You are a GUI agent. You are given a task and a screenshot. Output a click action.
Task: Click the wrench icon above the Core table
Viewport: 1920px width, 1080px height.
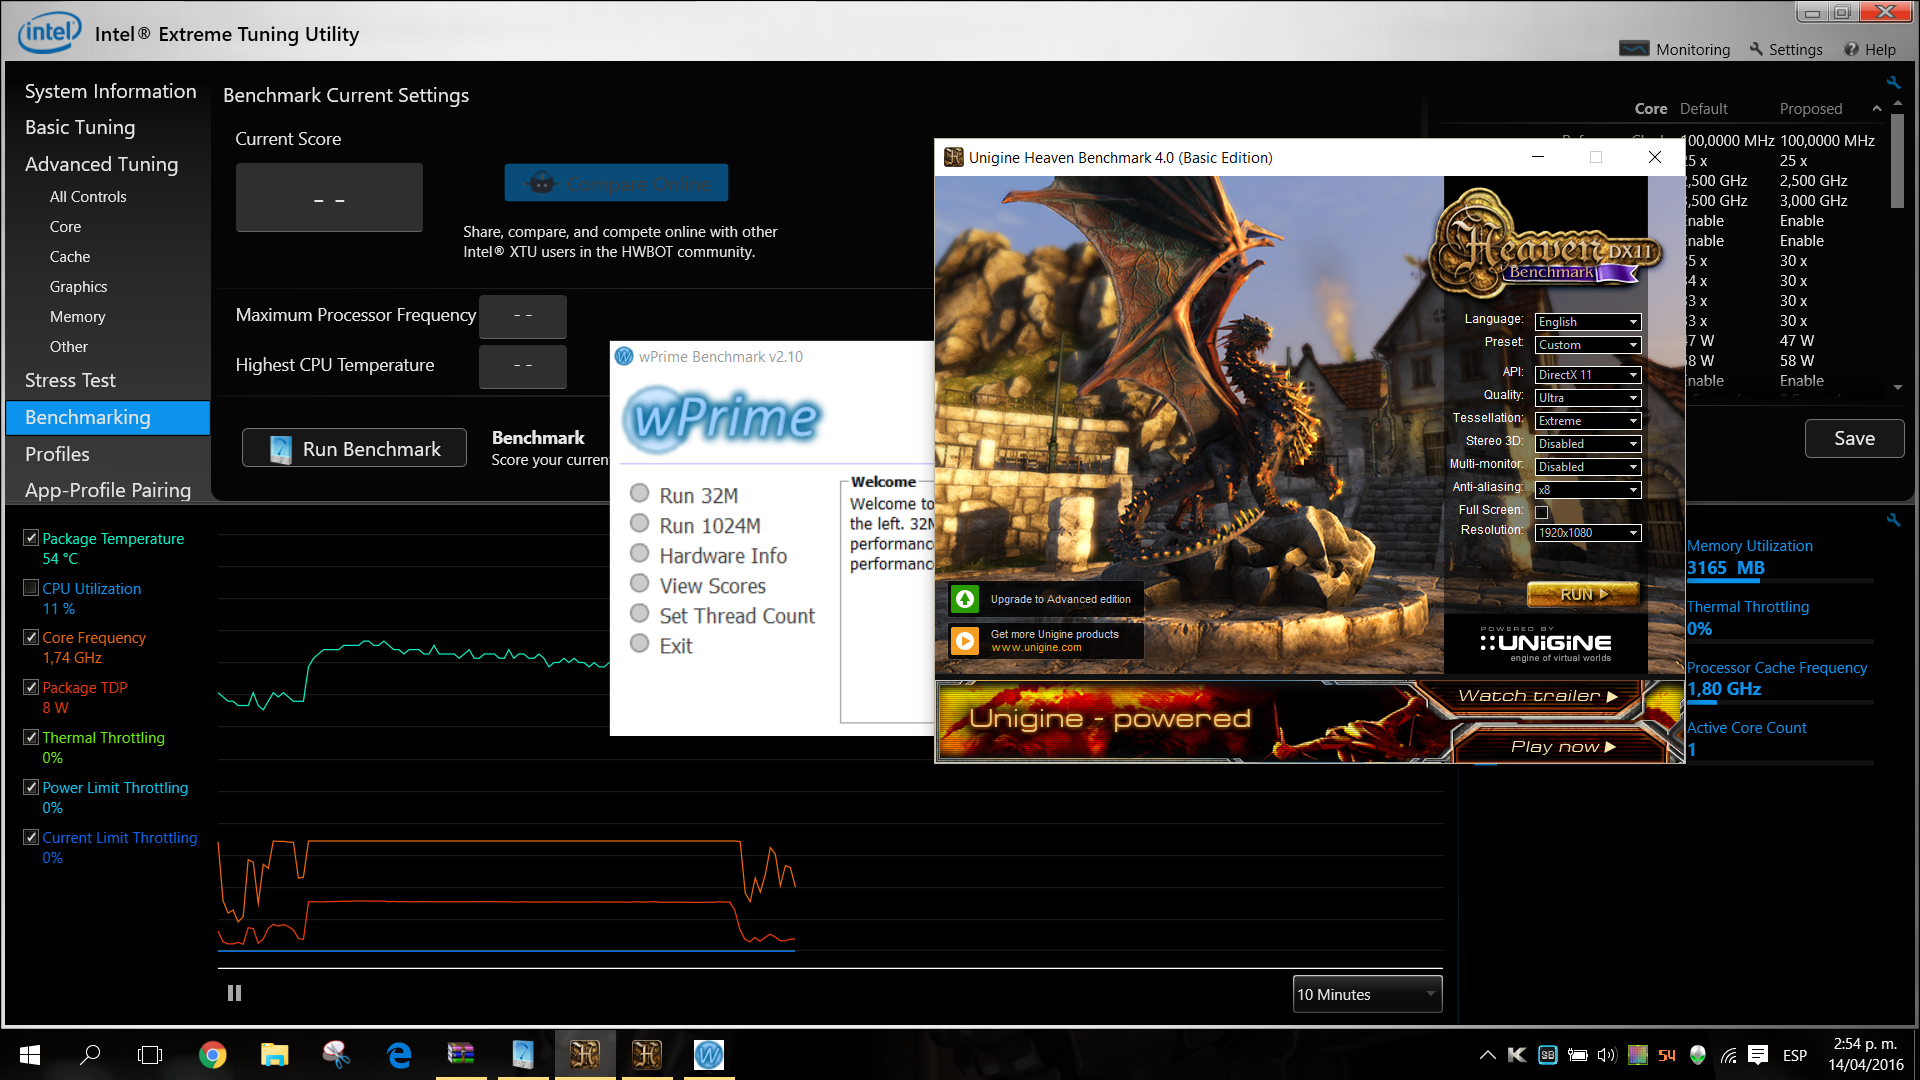coord(1893,83)
